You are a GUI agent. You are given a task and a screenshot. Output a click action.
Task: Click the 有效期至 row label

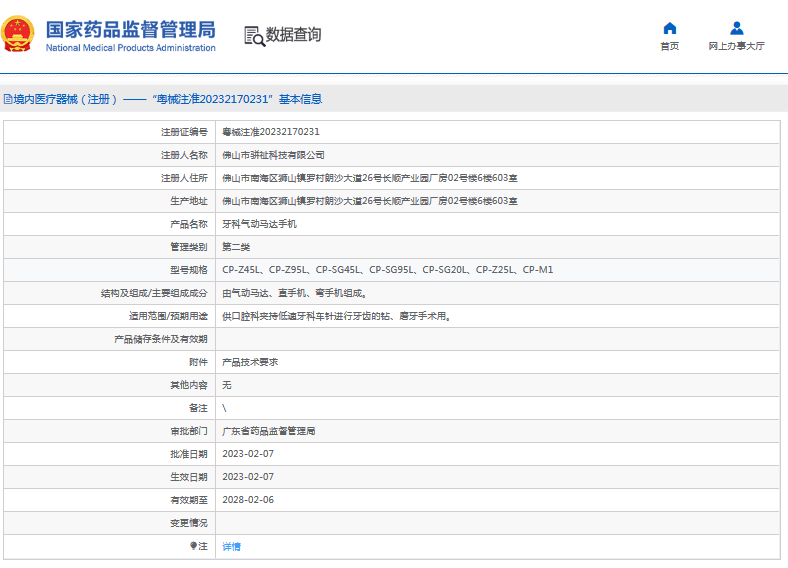[x=188, y=500]
